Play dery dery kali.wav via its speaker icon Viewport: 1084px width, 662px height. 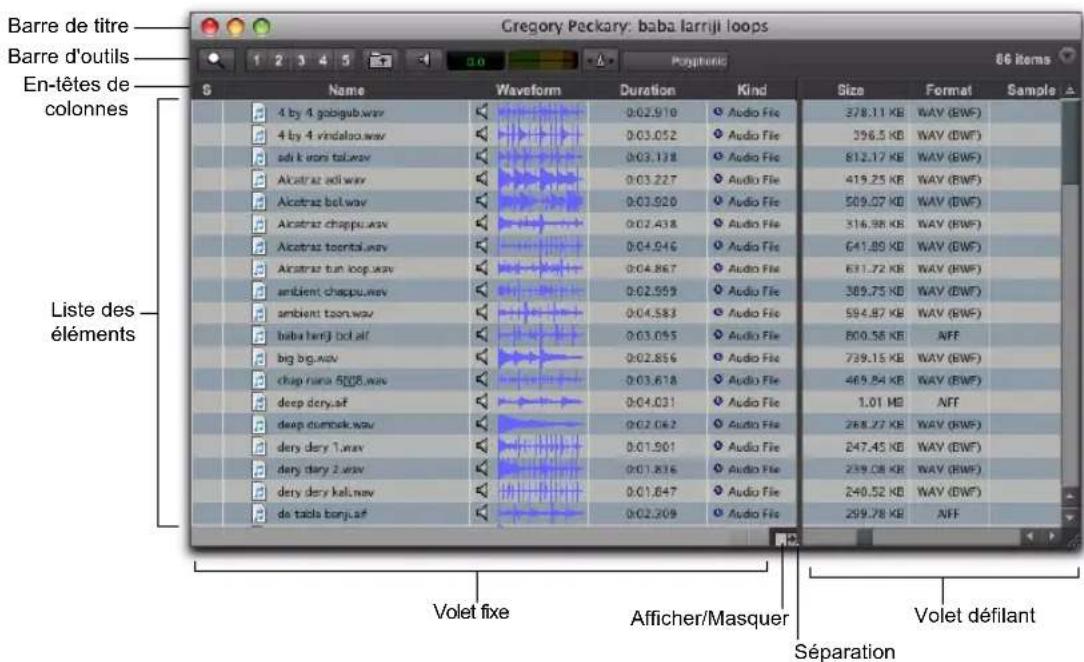coord(482,491)
